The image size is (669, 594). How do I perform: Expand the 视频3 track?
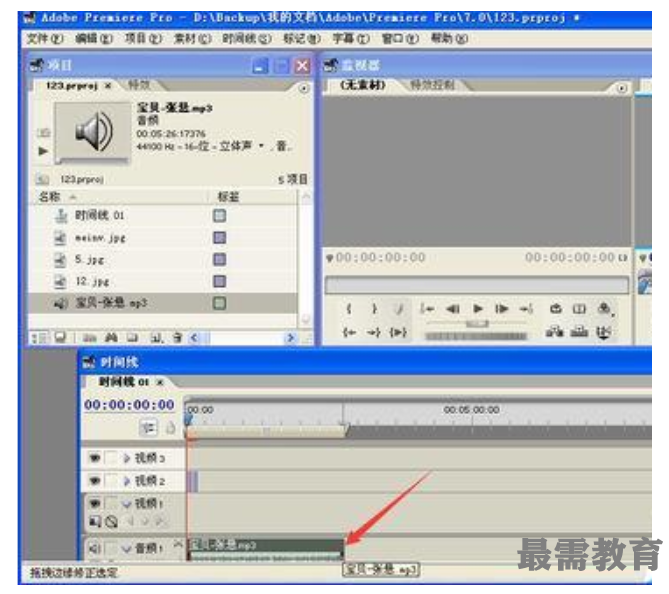tap(127, 458)
